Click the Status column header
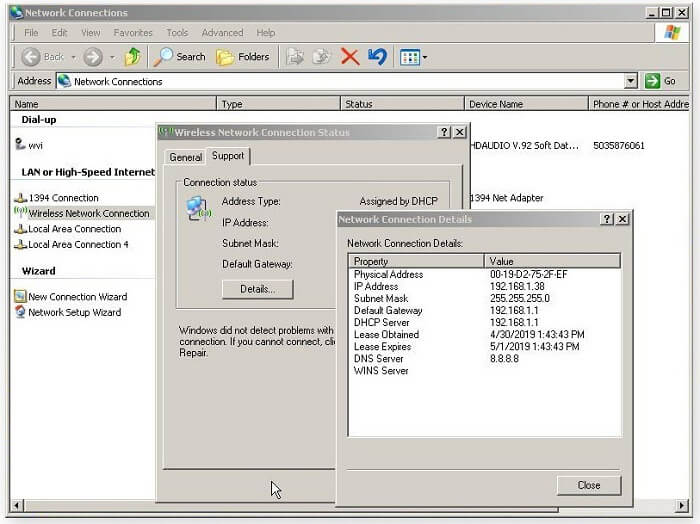Image resolution: width=700 pixels, height=524 pixels. point(402,104)
